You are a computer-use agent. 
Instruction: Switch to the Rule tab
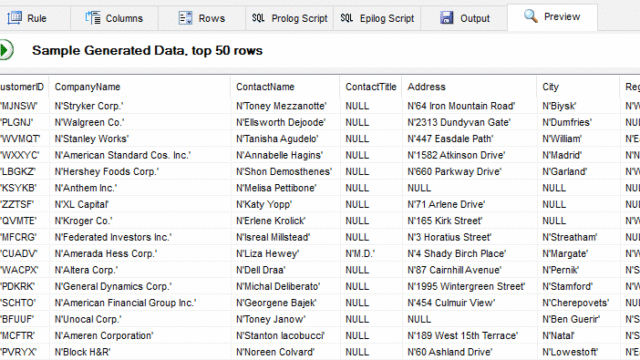point(35,18)
